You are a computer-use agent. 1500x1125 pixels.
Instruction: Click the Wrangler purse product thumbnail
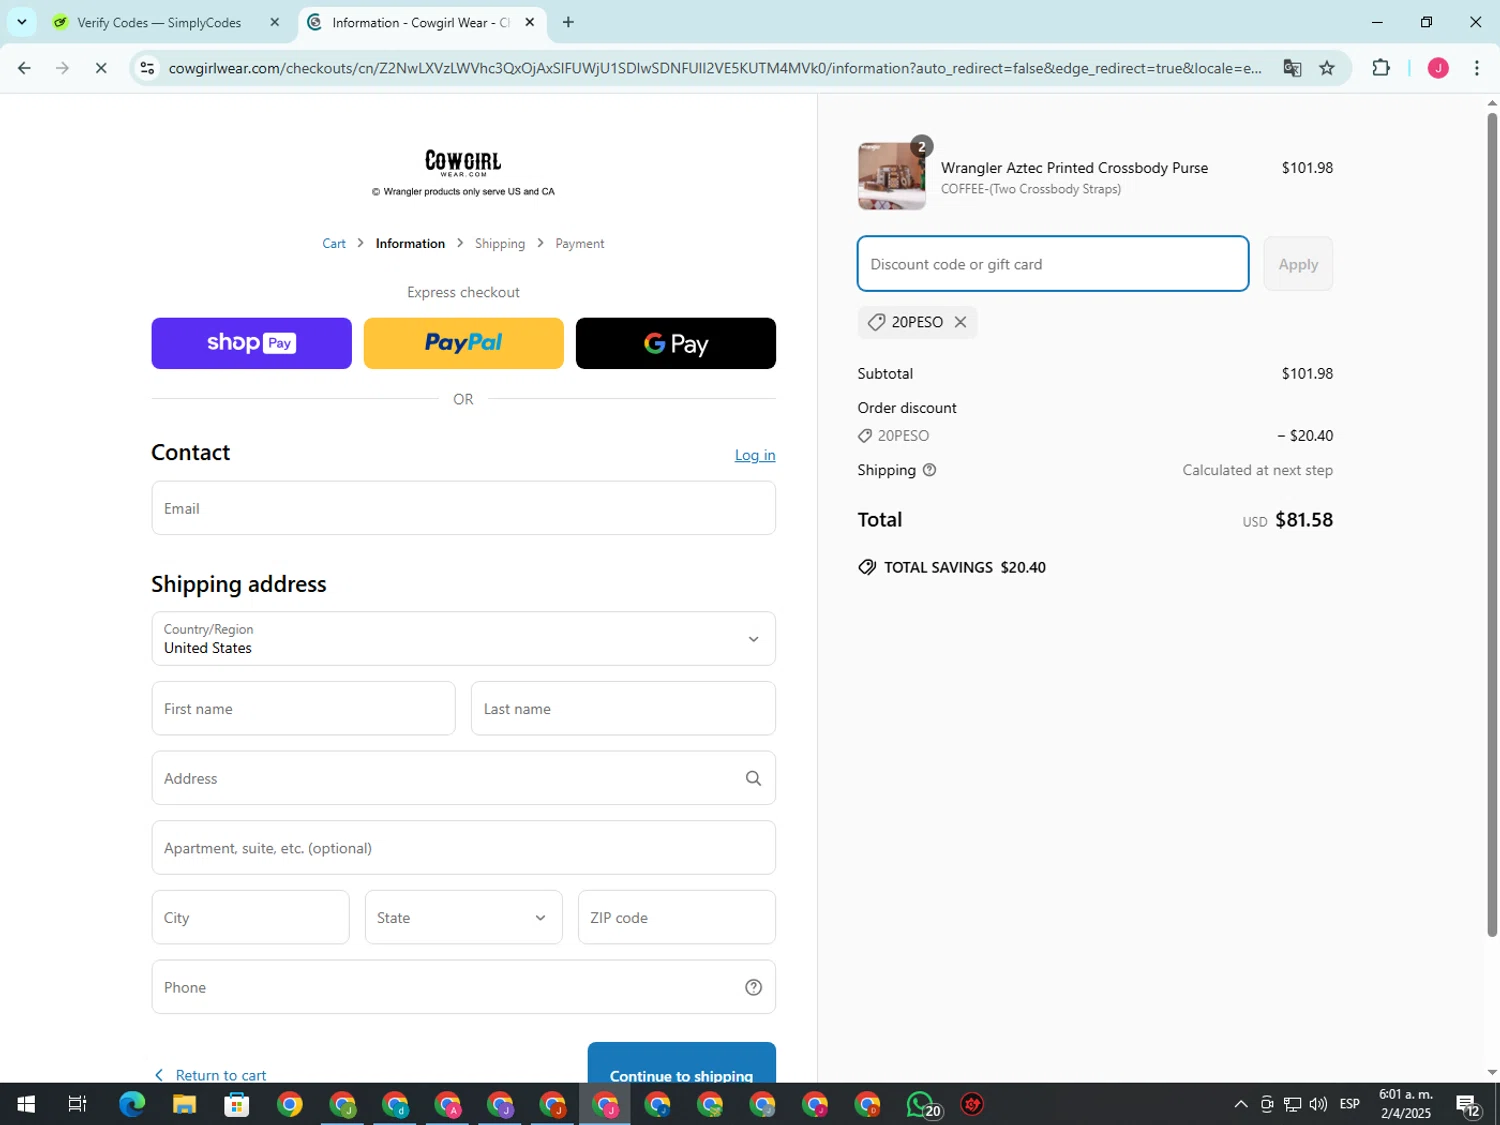coord(891,176)
